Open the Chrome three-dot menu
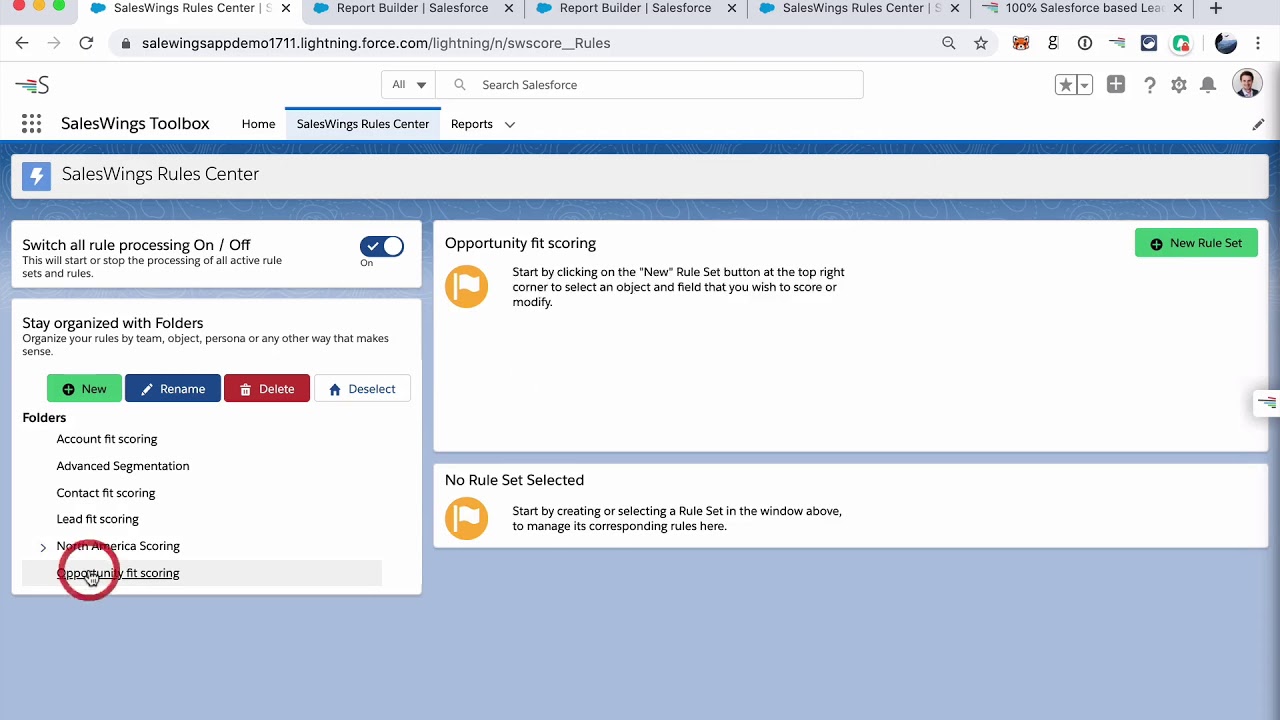The width and height of the screenshot is (1280, 720). (1258, 43)
